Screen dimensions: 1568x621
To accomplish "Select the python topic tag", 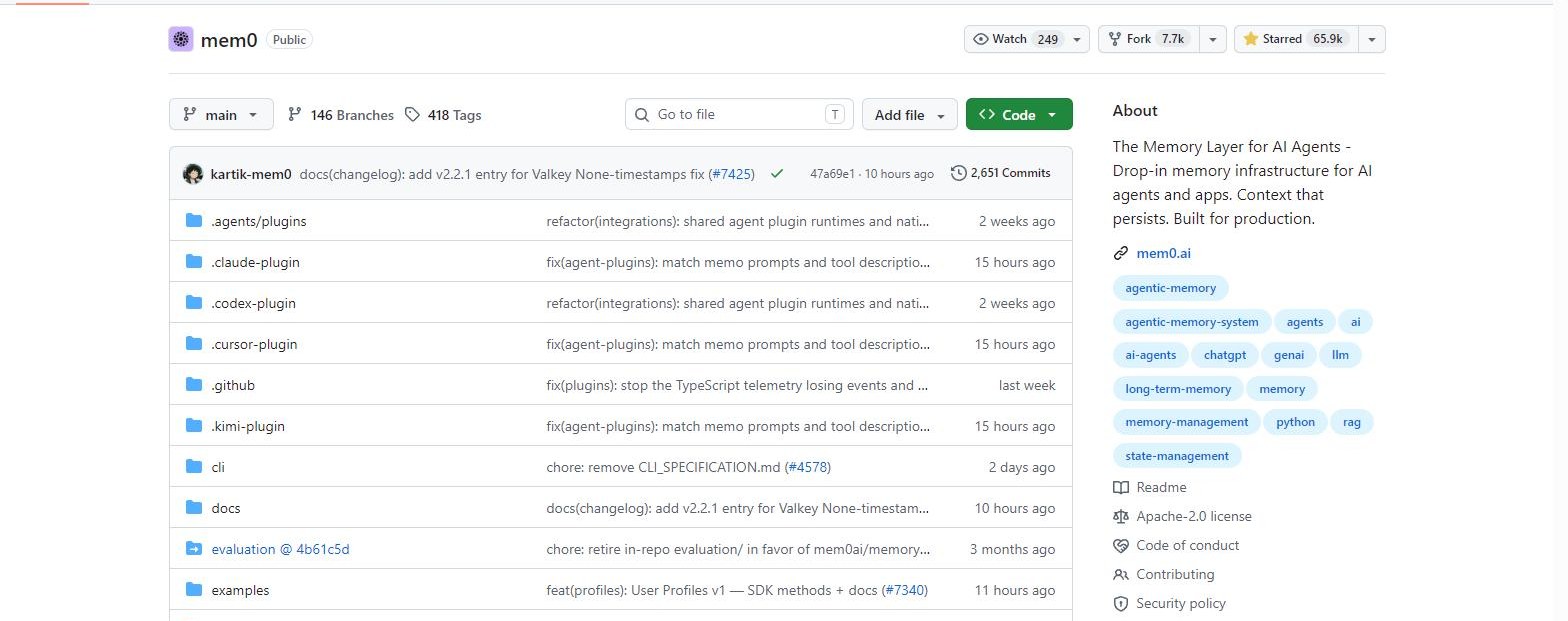I will click(x=1295, y=422).
